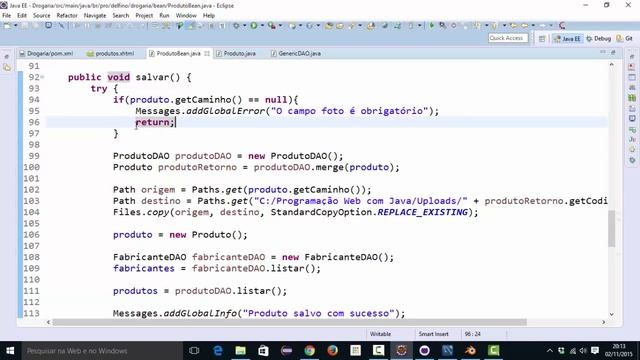Open the File menu
640x360 pixels.
pos(7,16)
